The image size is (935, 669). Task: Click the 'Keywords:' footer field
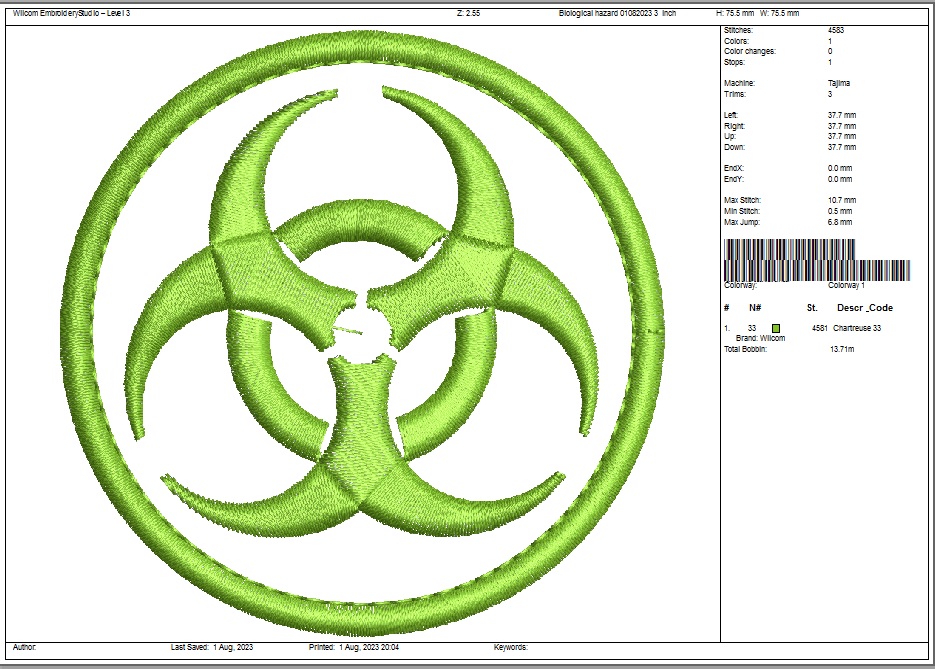click(510, 648)
